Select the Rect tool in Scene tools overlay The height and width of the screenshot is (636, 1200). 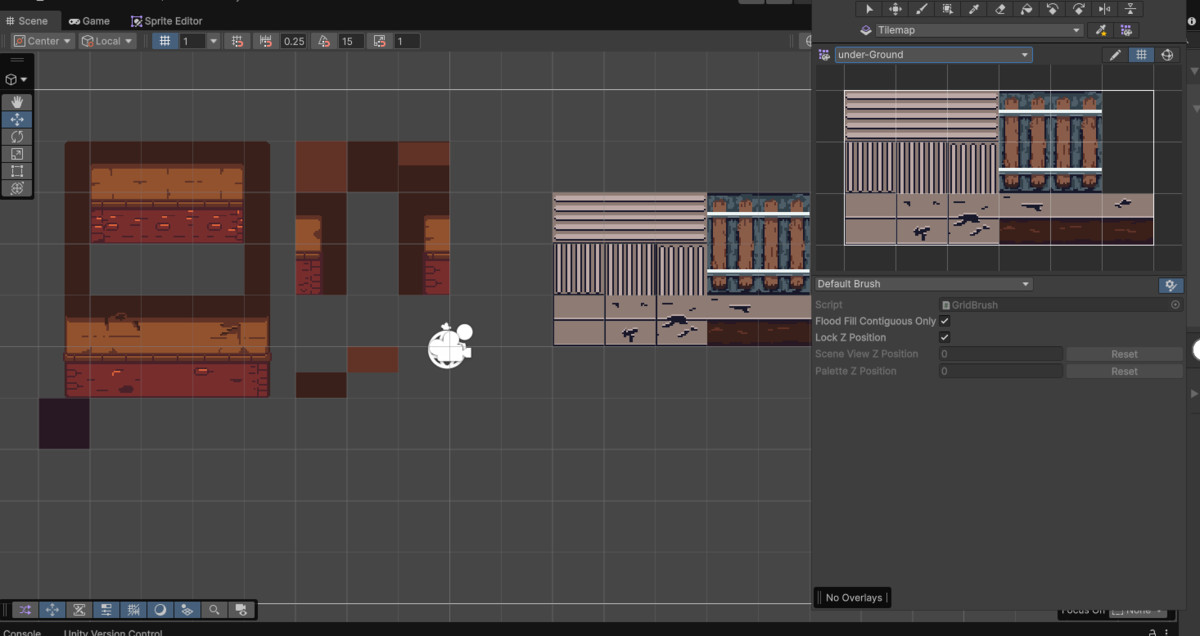coord(17,171)
